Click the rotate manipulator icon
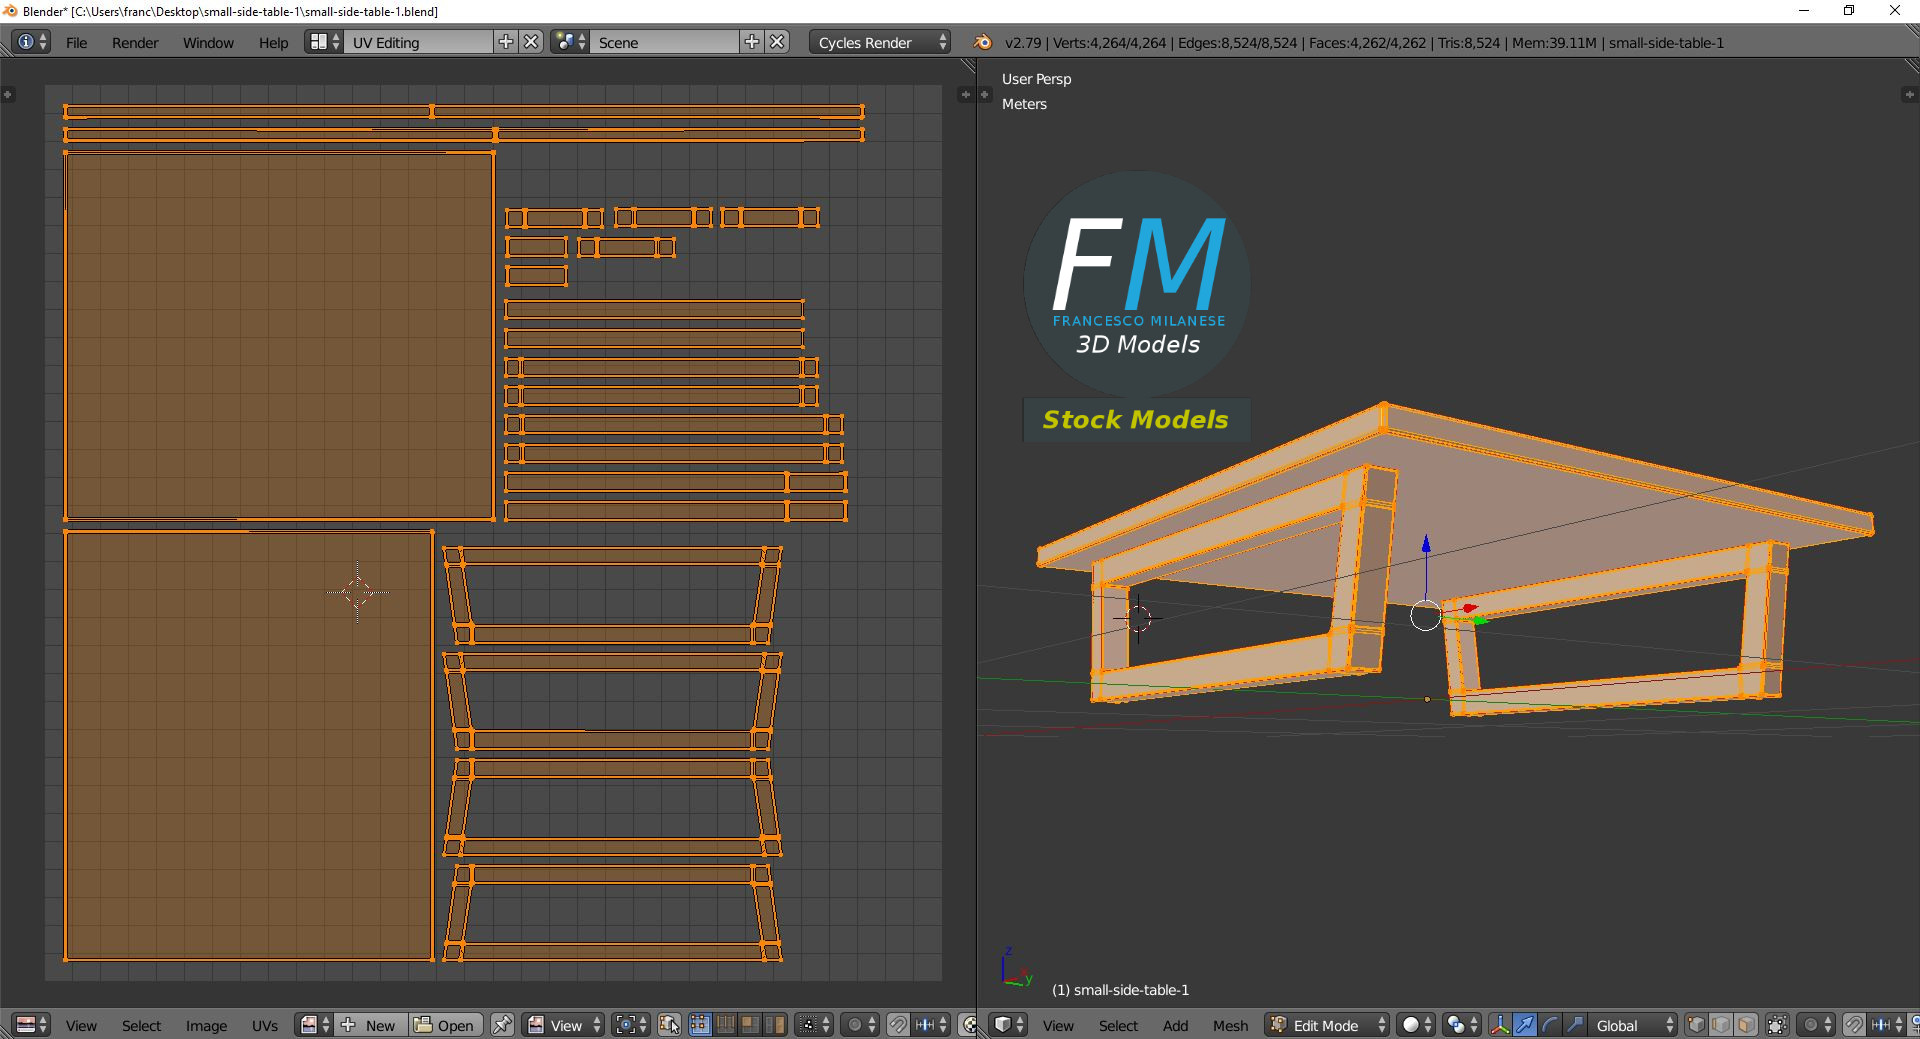 pos(1549,1025)
